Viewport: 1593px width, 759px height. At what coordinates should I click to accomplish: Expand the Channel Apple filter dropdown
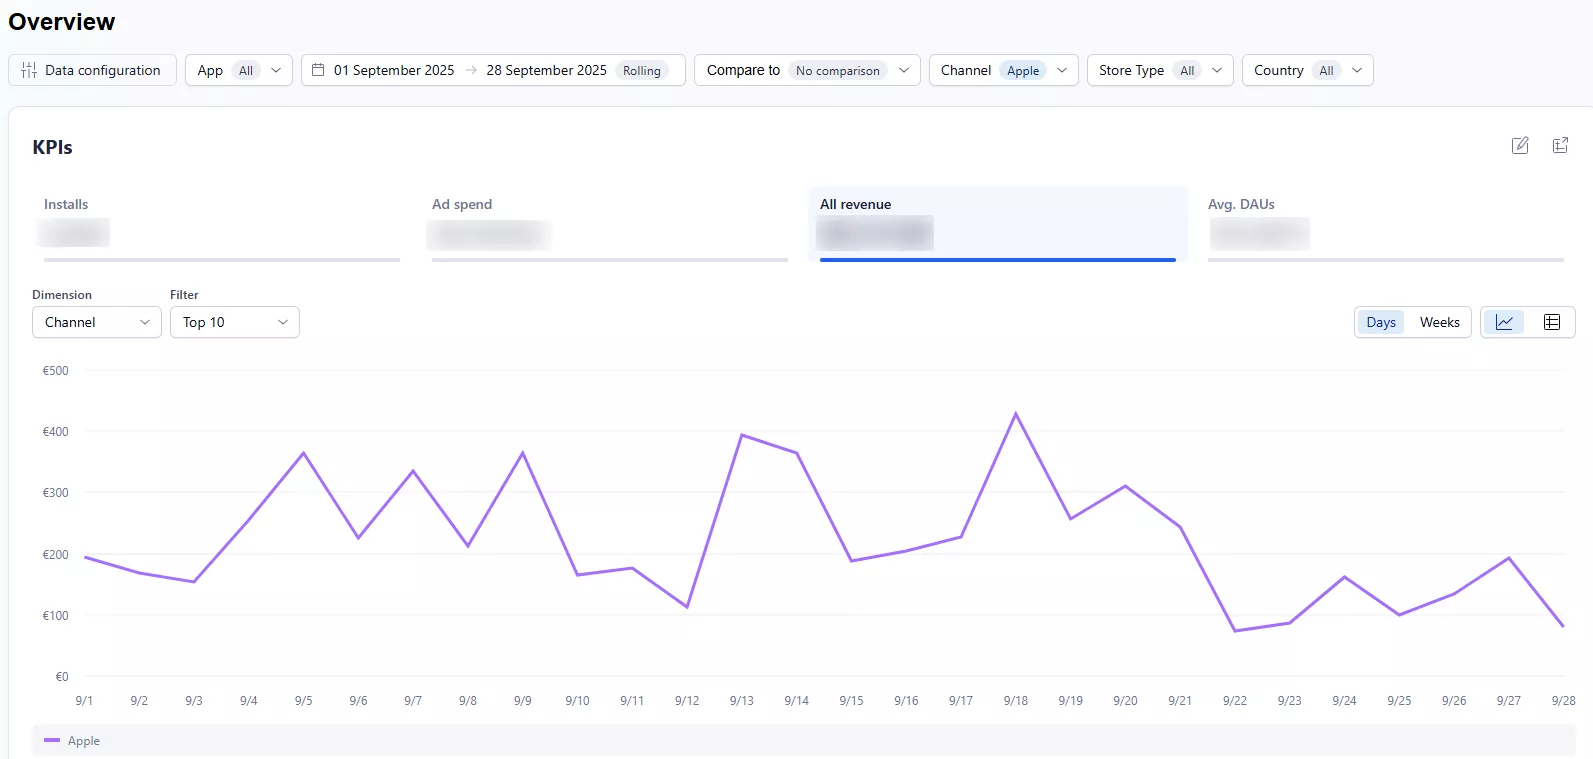1003,70
